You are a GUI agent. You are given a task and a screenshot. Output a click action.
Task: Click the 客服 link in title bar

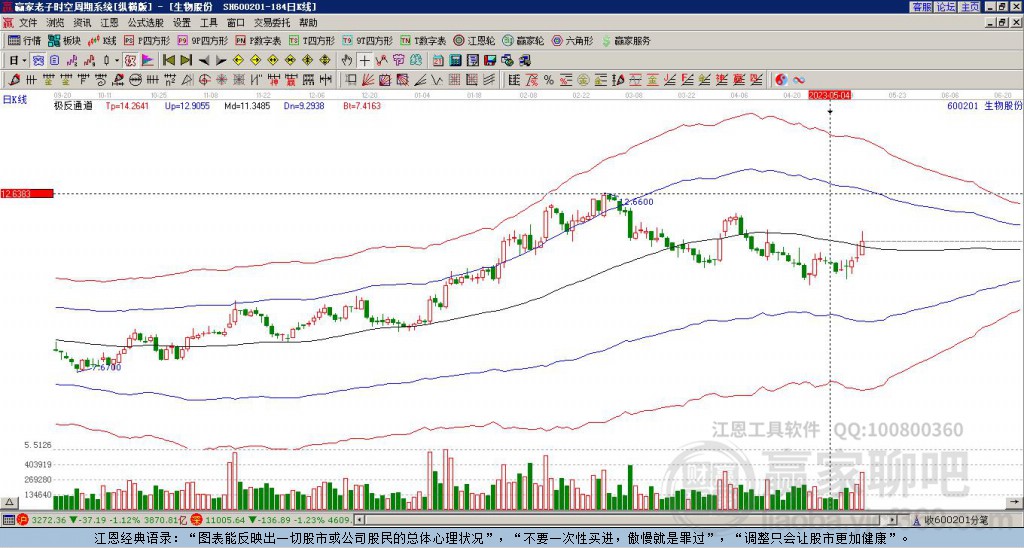[922, 7]
